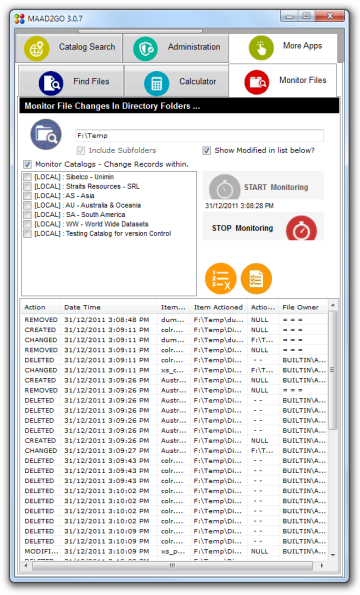The image size is (360, 595).
Task: Sort by the Date Time column header
Action: (x=109, y=307)
